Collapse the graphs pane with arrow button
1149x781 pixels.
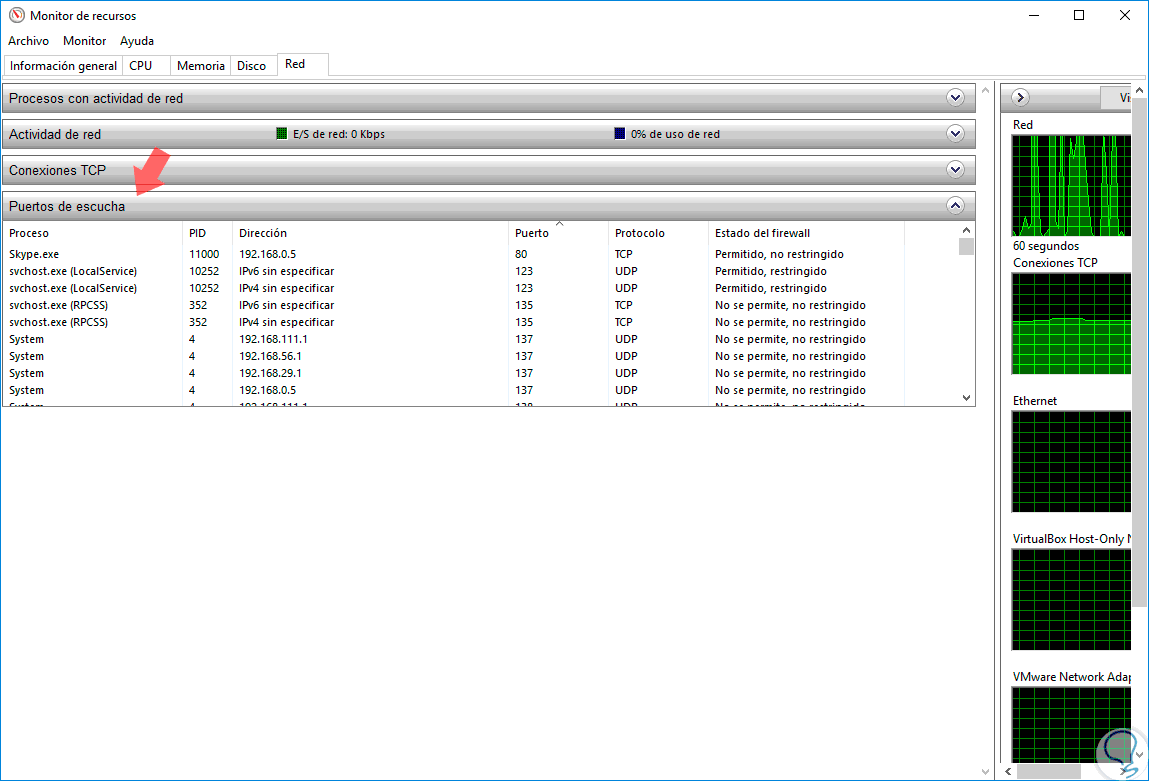(1020, 97)
